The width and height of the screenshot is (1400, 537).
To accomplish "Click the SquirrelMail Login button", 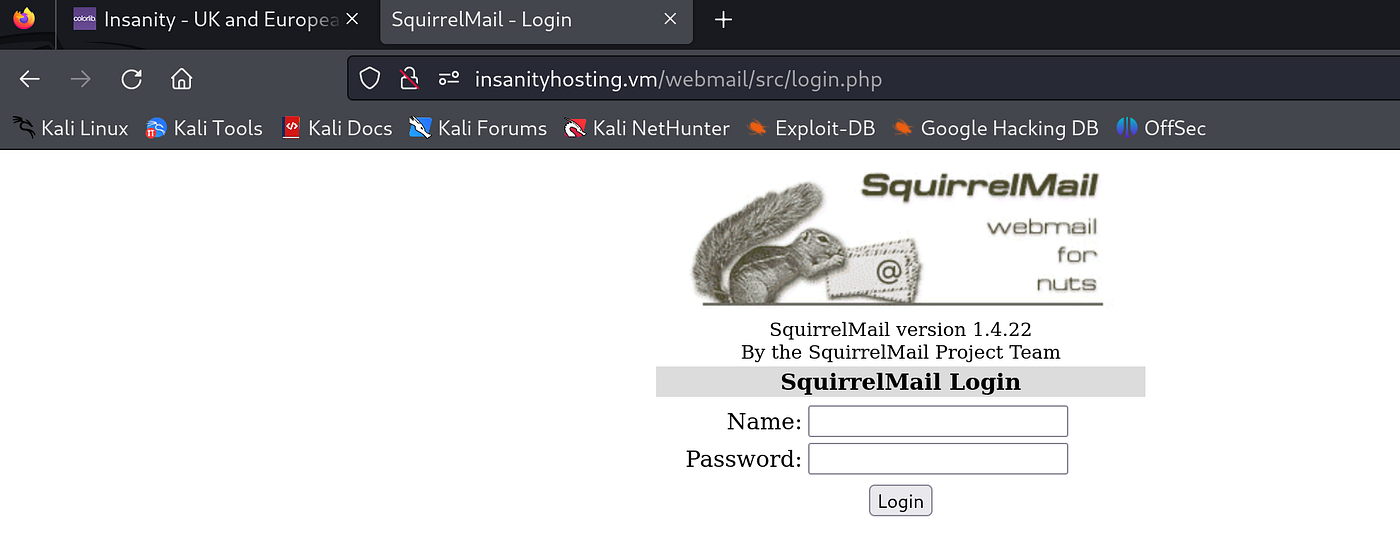I will (900, 501).
